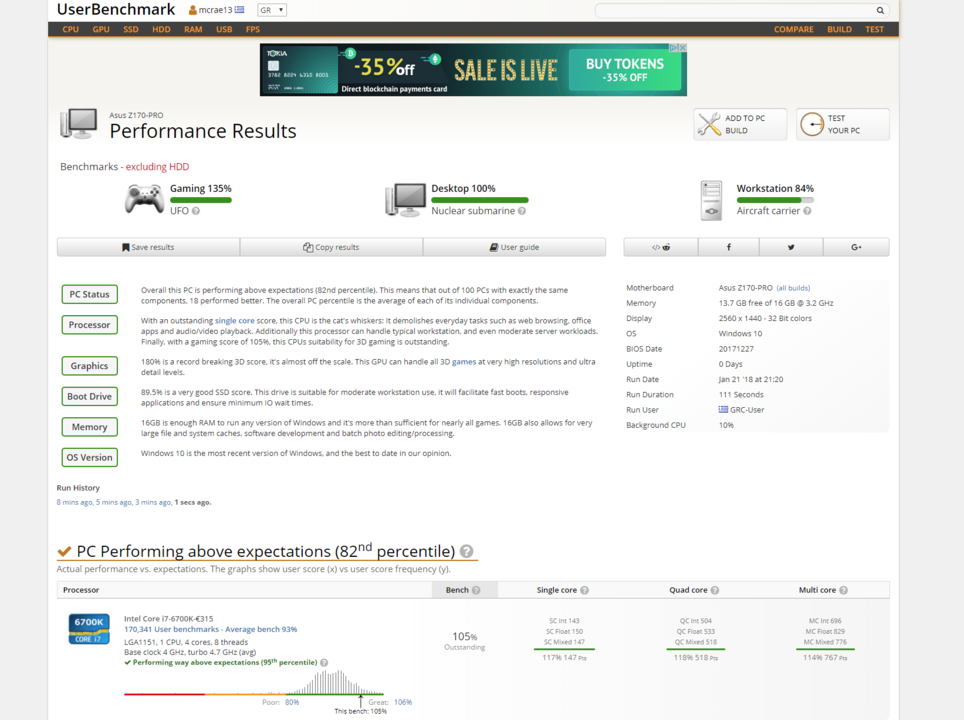
Task: Click the mcrae13 username link
Action: pos(215,10)
